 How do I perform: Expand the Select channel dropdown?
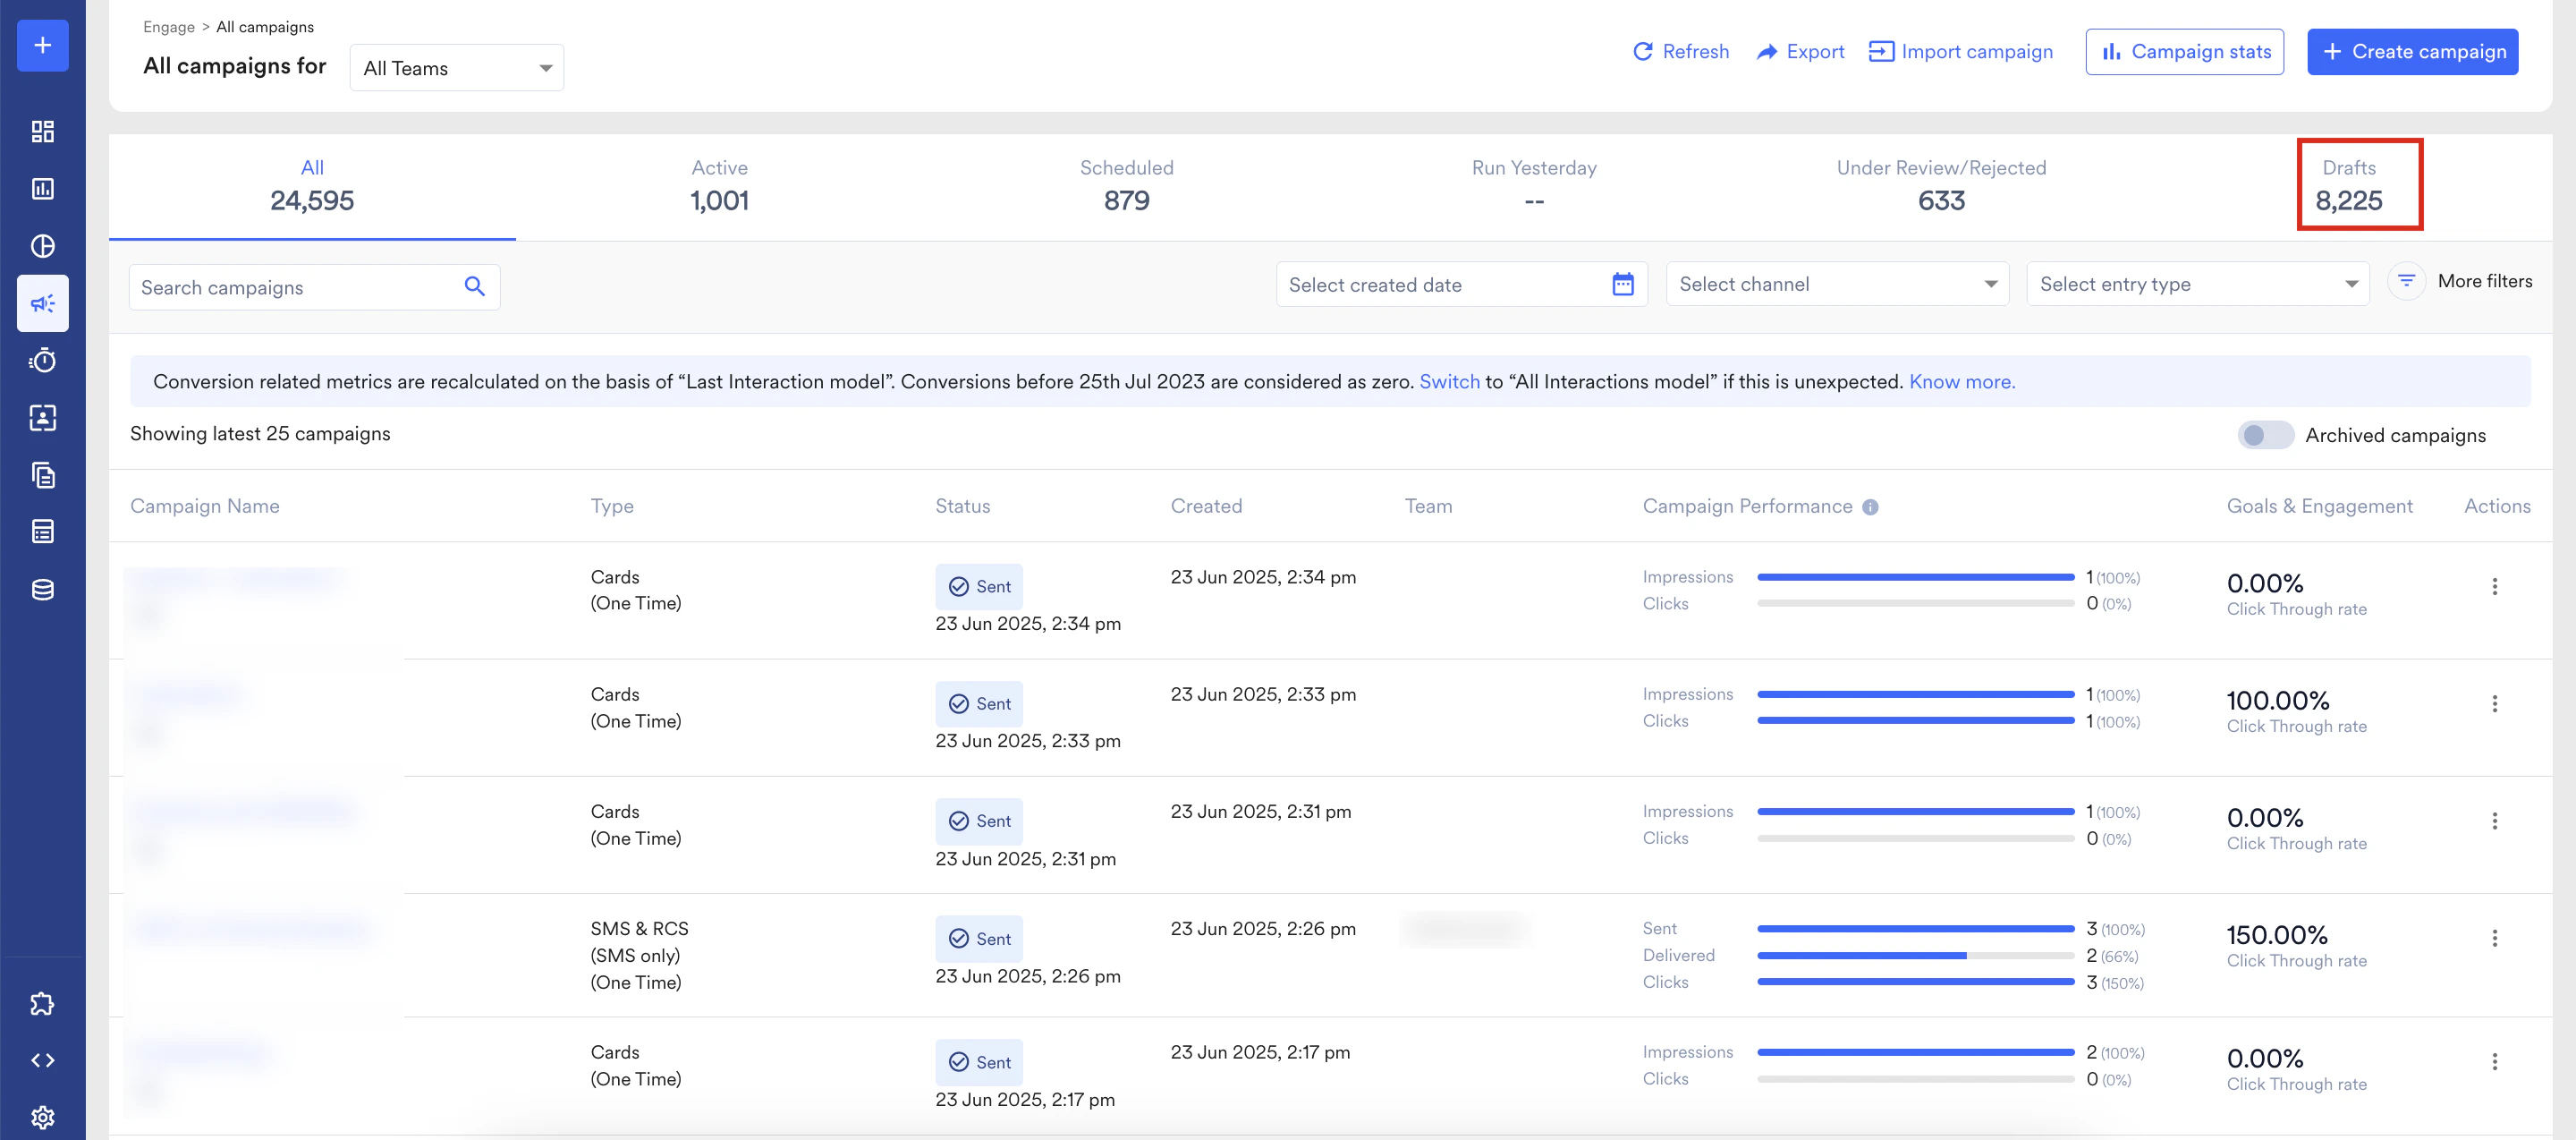pos(1837,284)
